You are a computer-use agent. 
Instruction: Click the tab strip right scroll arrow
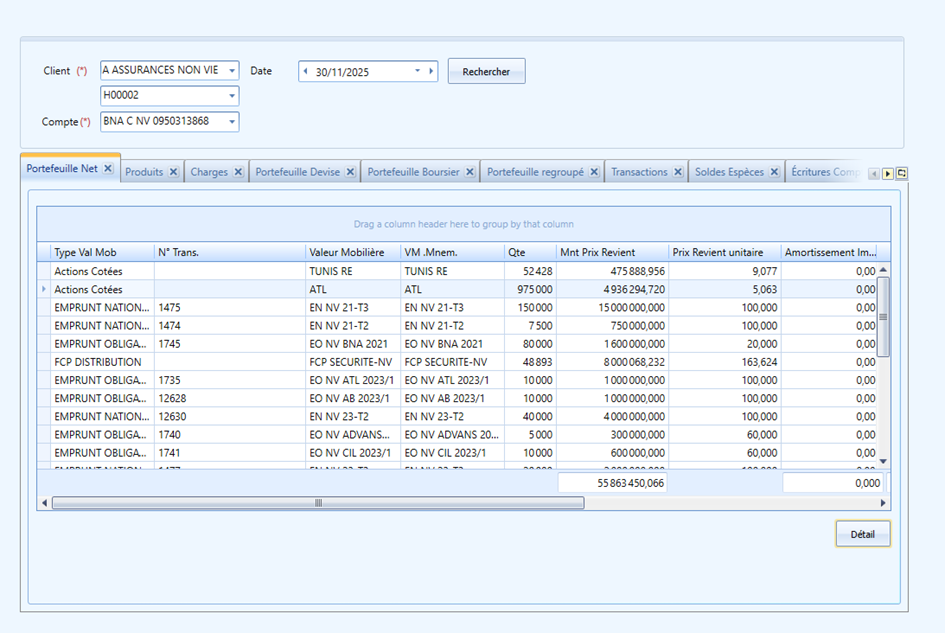coord(888,174)
